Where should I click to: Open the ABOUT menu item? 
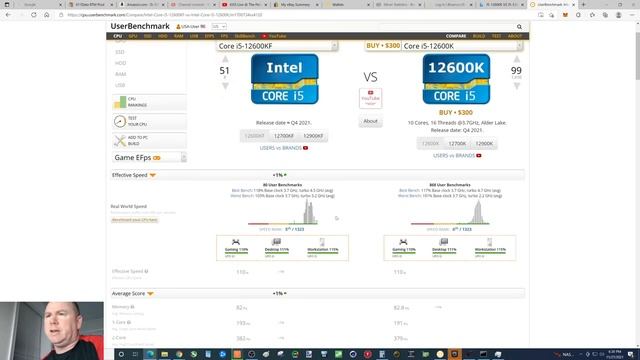tap(515, 36)
